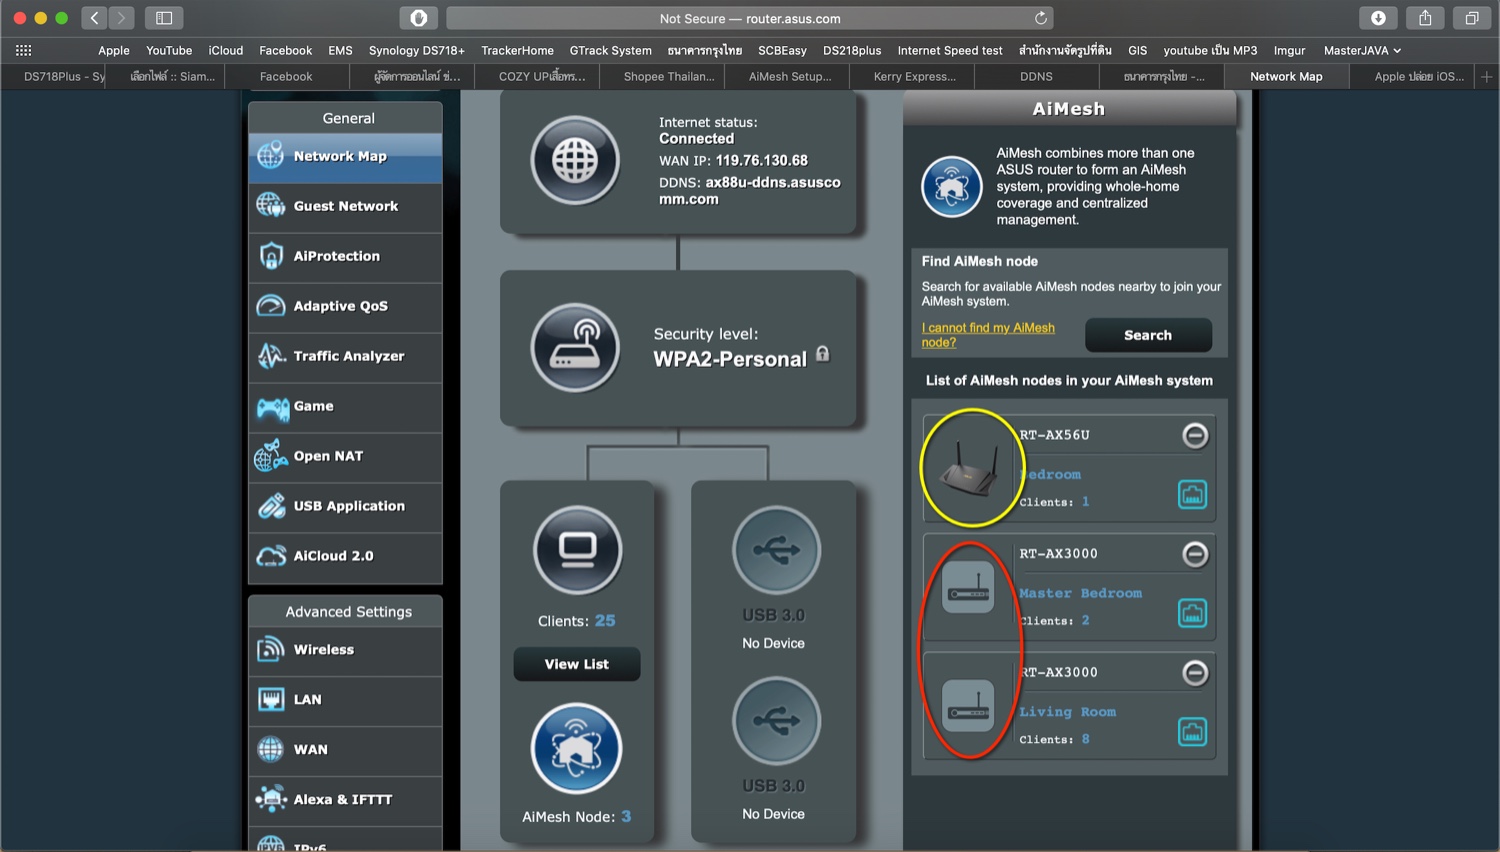Remove the RT-AX3000 Living Room node

[1195, 673]
